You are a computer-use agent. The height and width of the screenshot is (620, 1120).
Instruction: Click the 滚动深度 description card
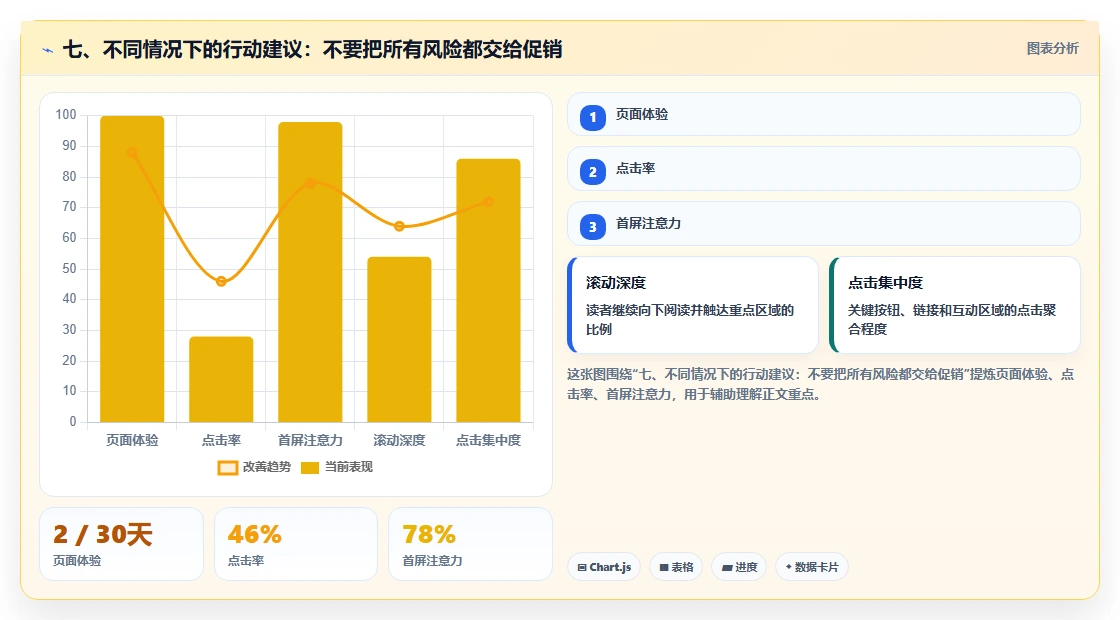coord(693,305)
